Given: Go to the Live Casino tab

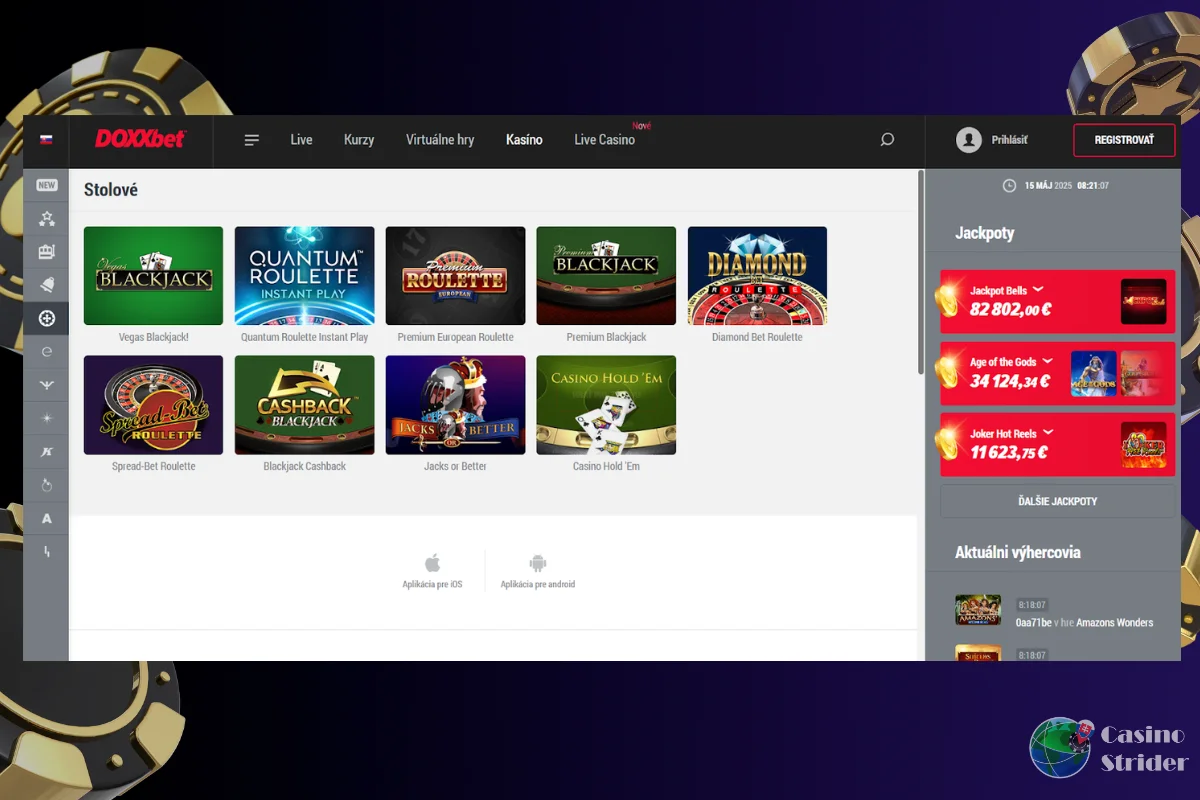Looking at the screenshot, I should (x=604, y=140).
